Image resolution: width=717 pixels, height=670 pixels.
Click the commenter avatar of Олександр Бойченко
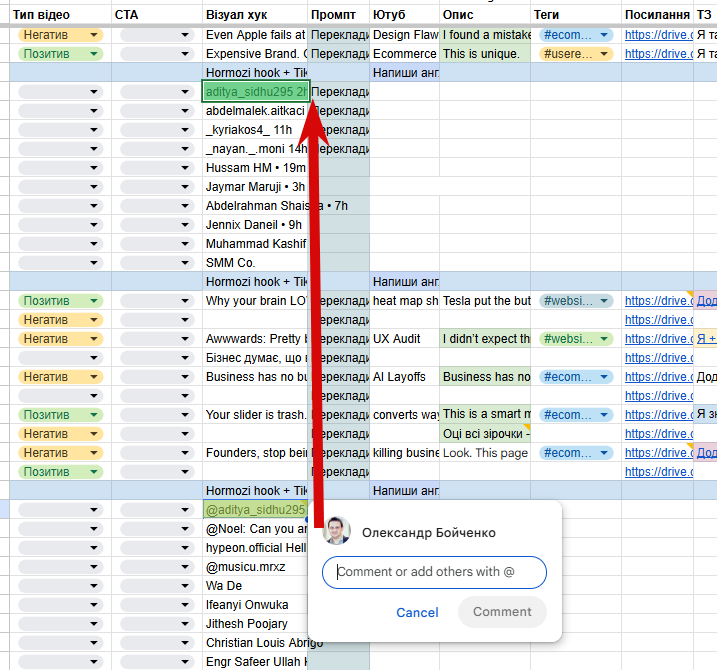(337, 531)
